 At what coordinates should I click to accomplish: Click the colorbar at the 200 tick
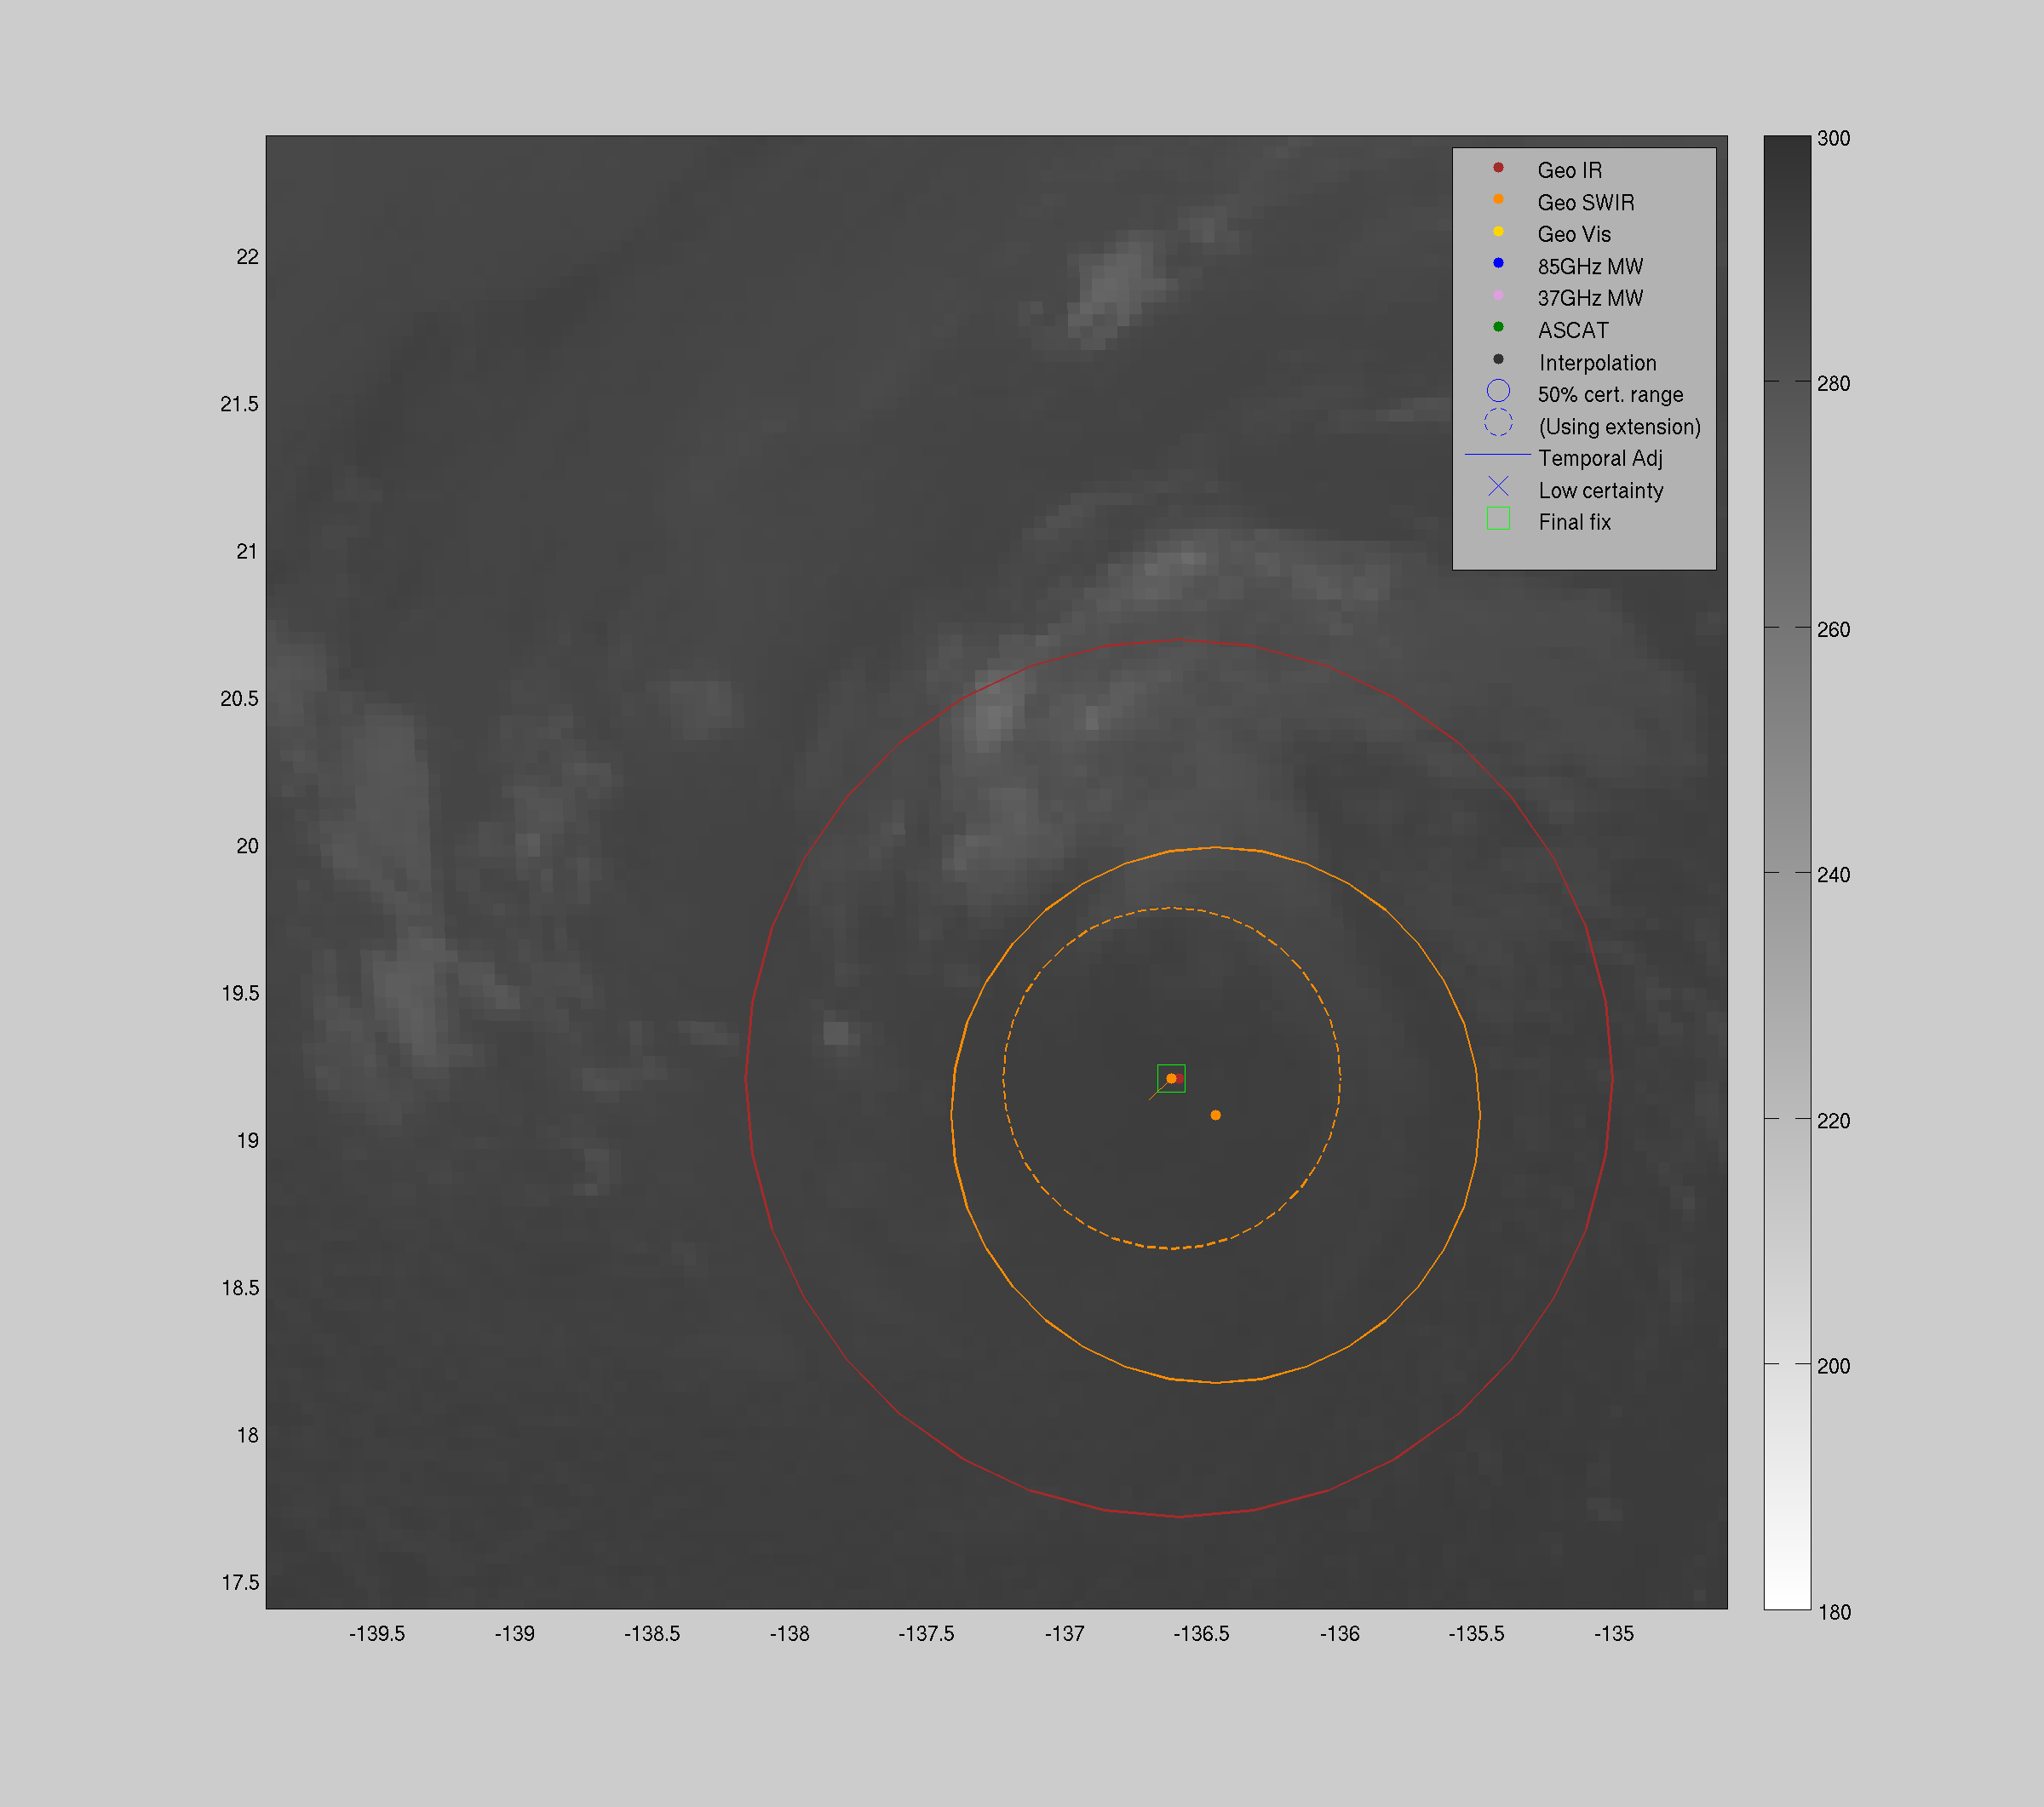tap(1787, 1364)
